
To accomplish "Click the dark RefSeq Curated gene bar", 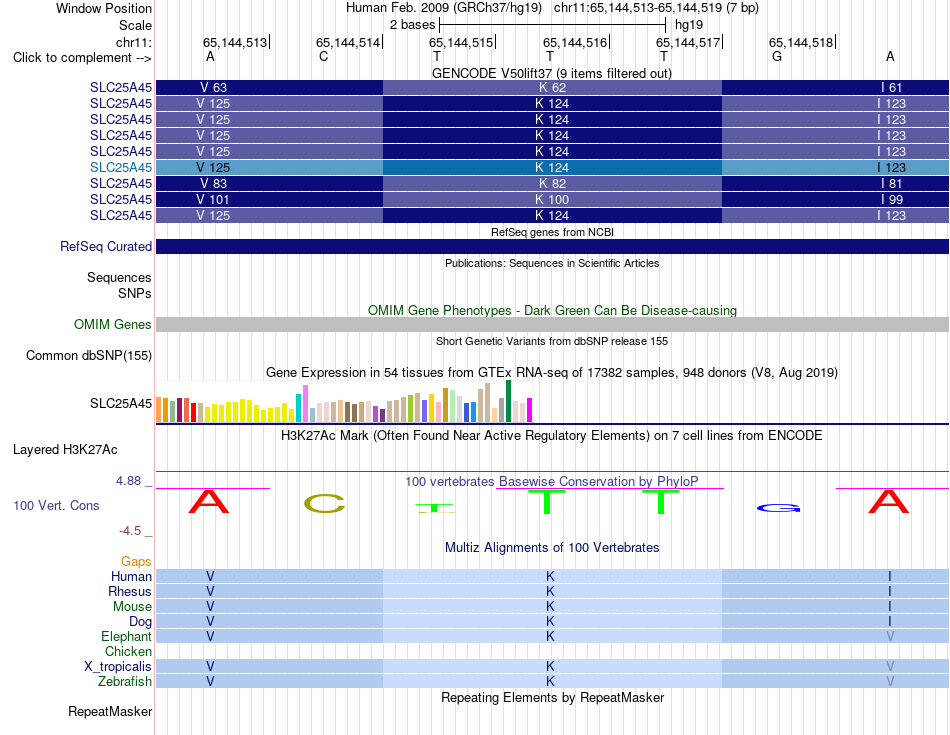I will point(553,247).
